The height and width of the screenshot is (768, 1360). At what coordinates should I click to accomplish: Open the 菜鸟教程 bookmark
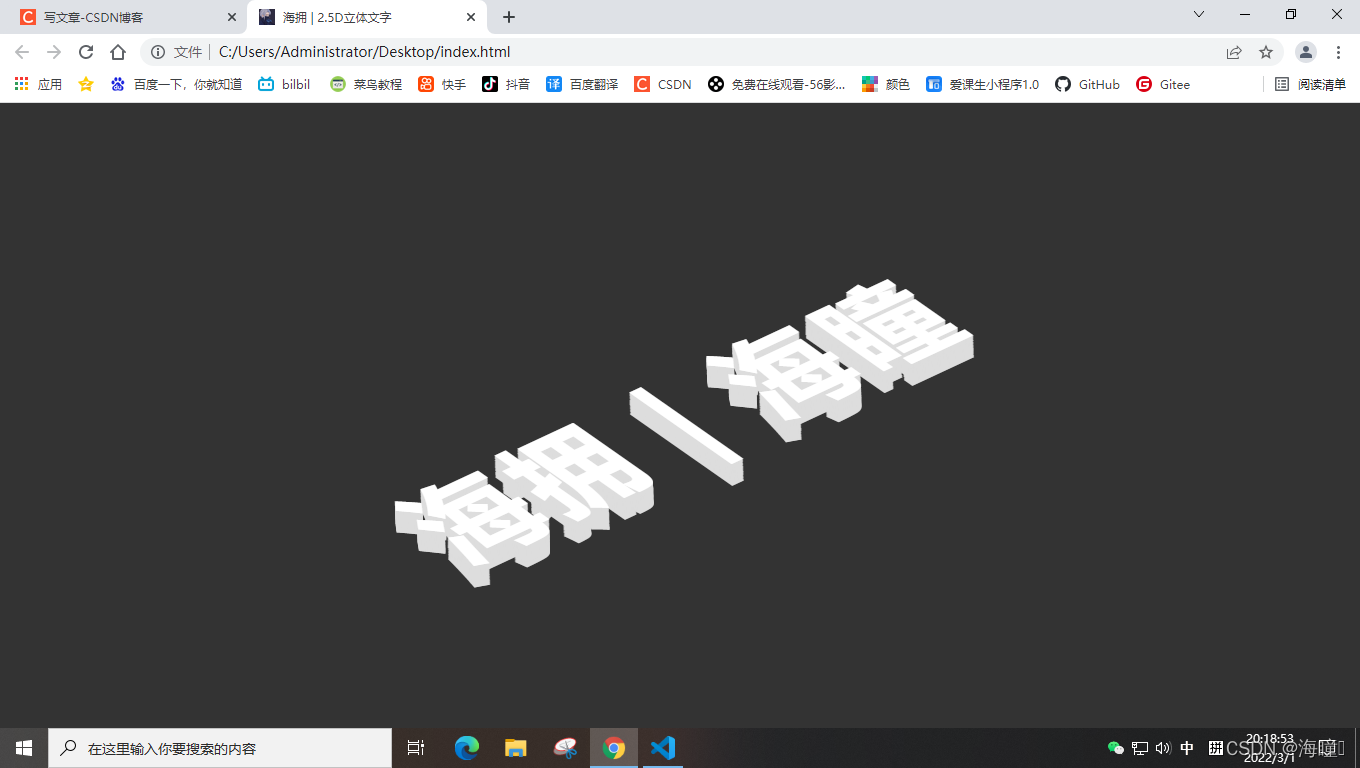coord(366,84)
